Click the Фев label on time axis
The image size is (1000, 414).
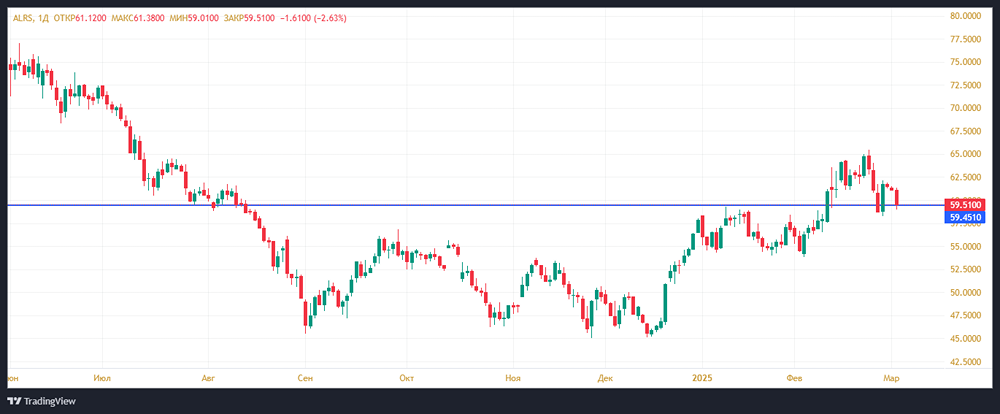pyautogui.click(x=793, y=378)
